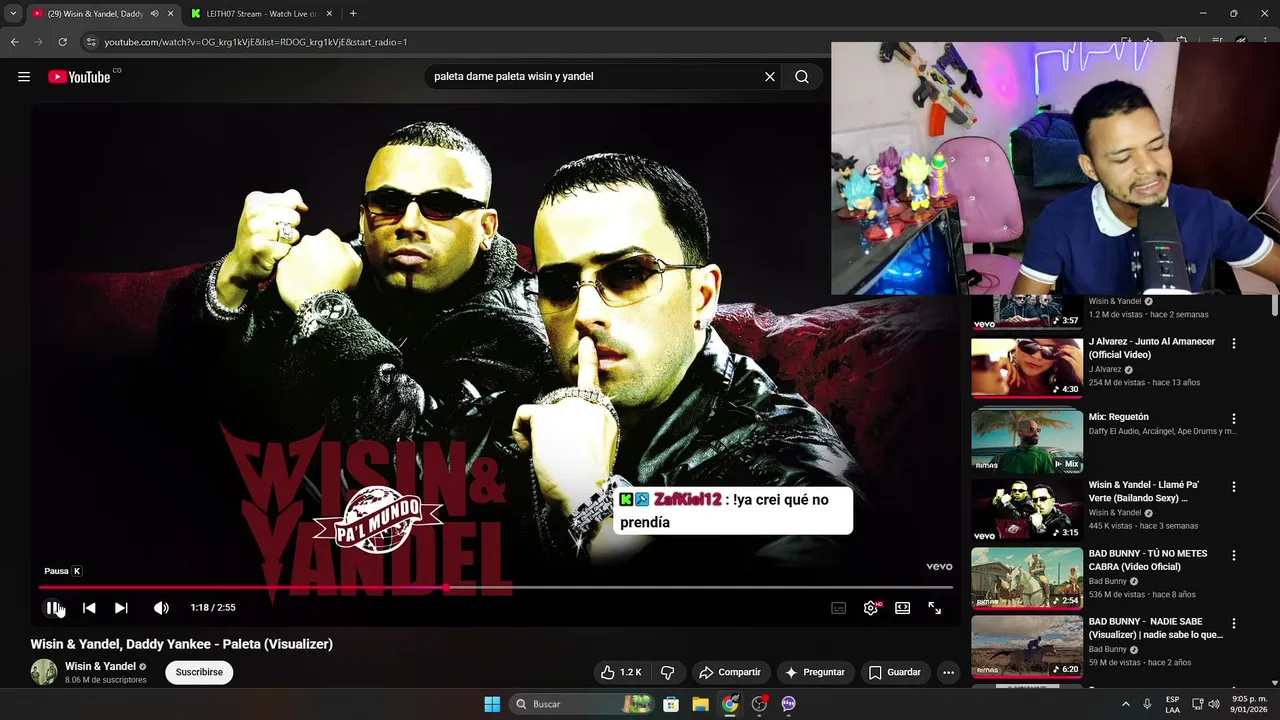The height and width of the screenshot is (720, 1280).
Task: Open options for Llamé Pa' Verte video
Action: (1234, 487)
